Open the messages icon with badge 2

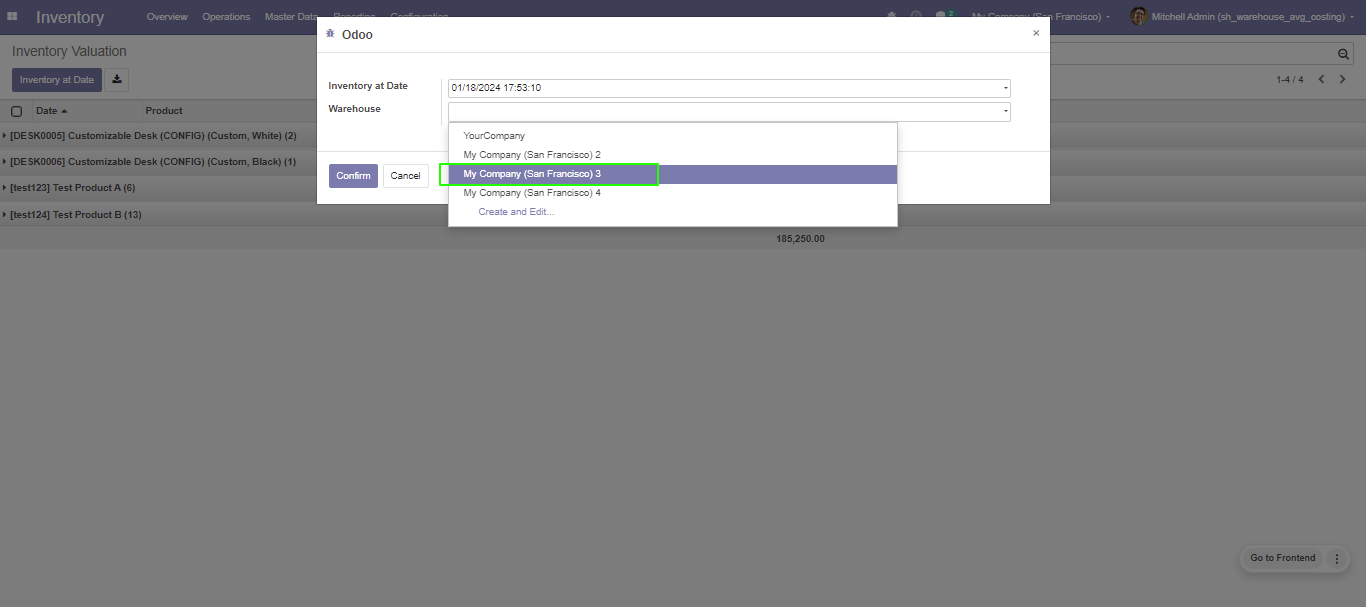click(944, 16)
